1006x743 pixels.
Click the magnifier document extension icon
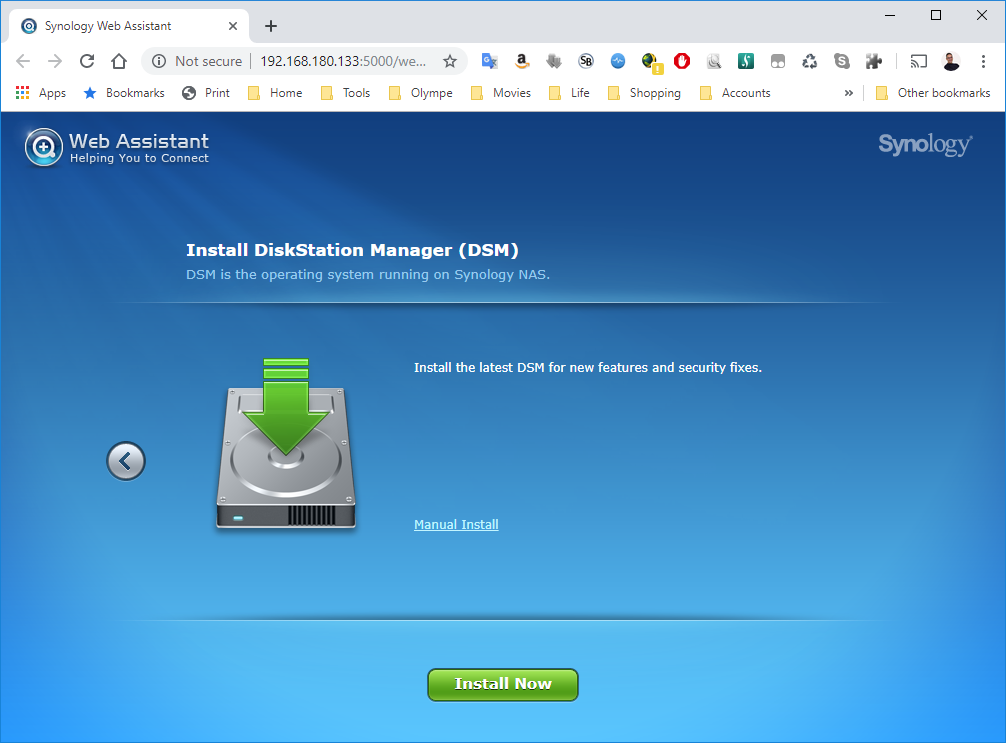713,61
